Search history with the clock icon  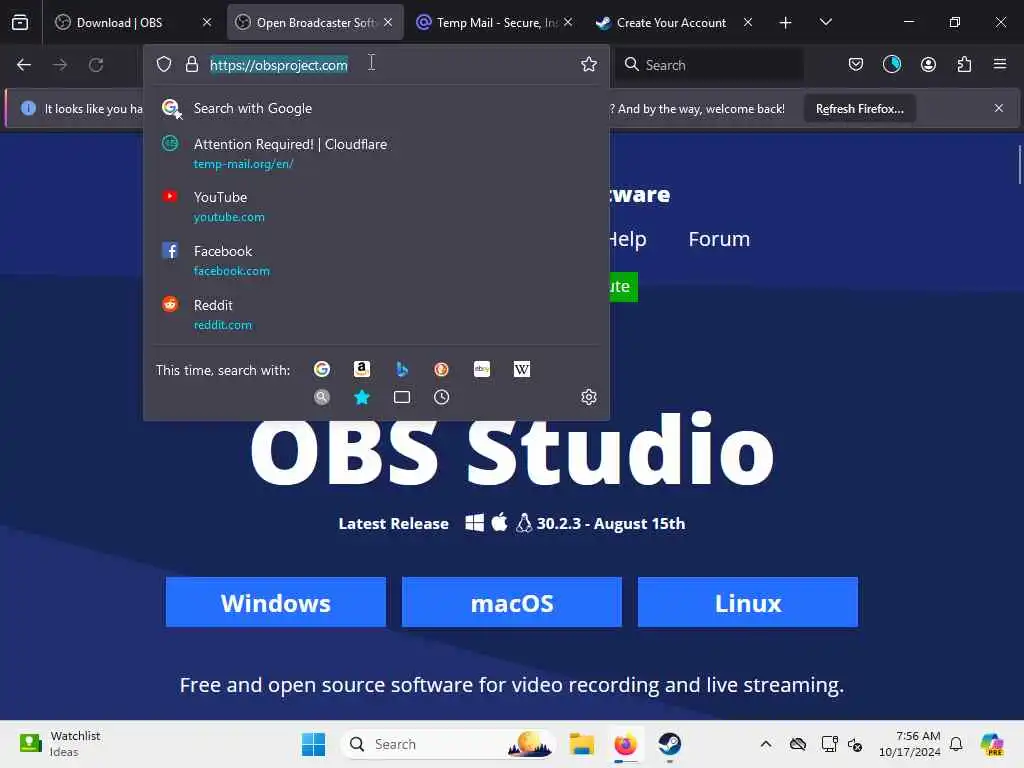pos(441,397)
